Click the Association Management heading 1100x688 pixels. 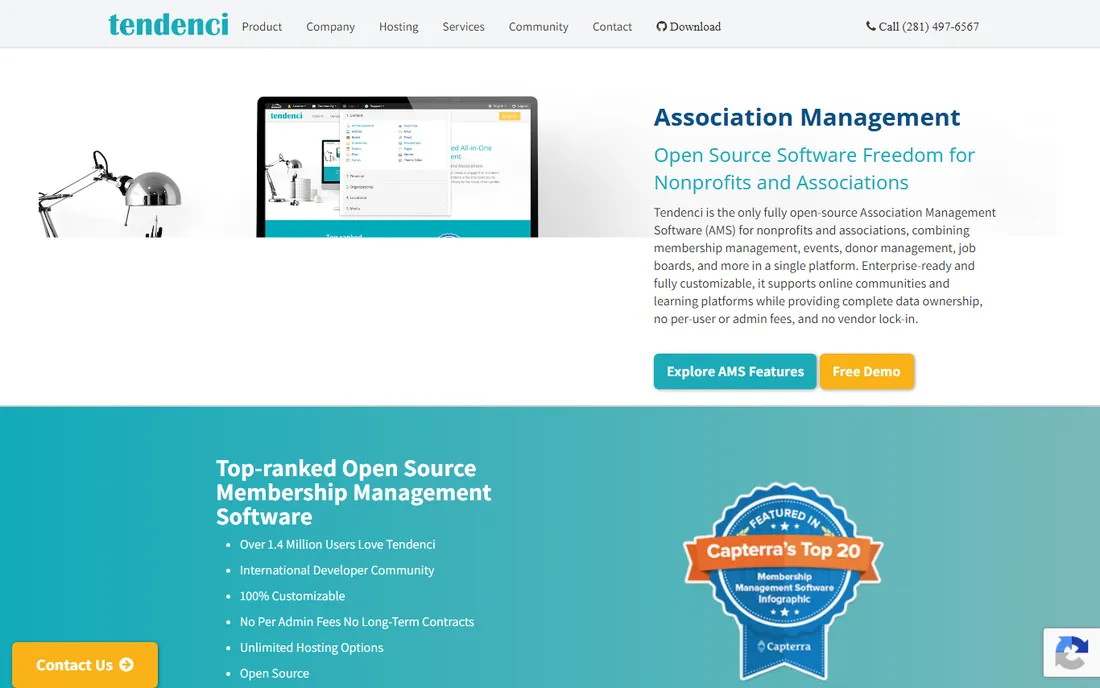(807, 117)
